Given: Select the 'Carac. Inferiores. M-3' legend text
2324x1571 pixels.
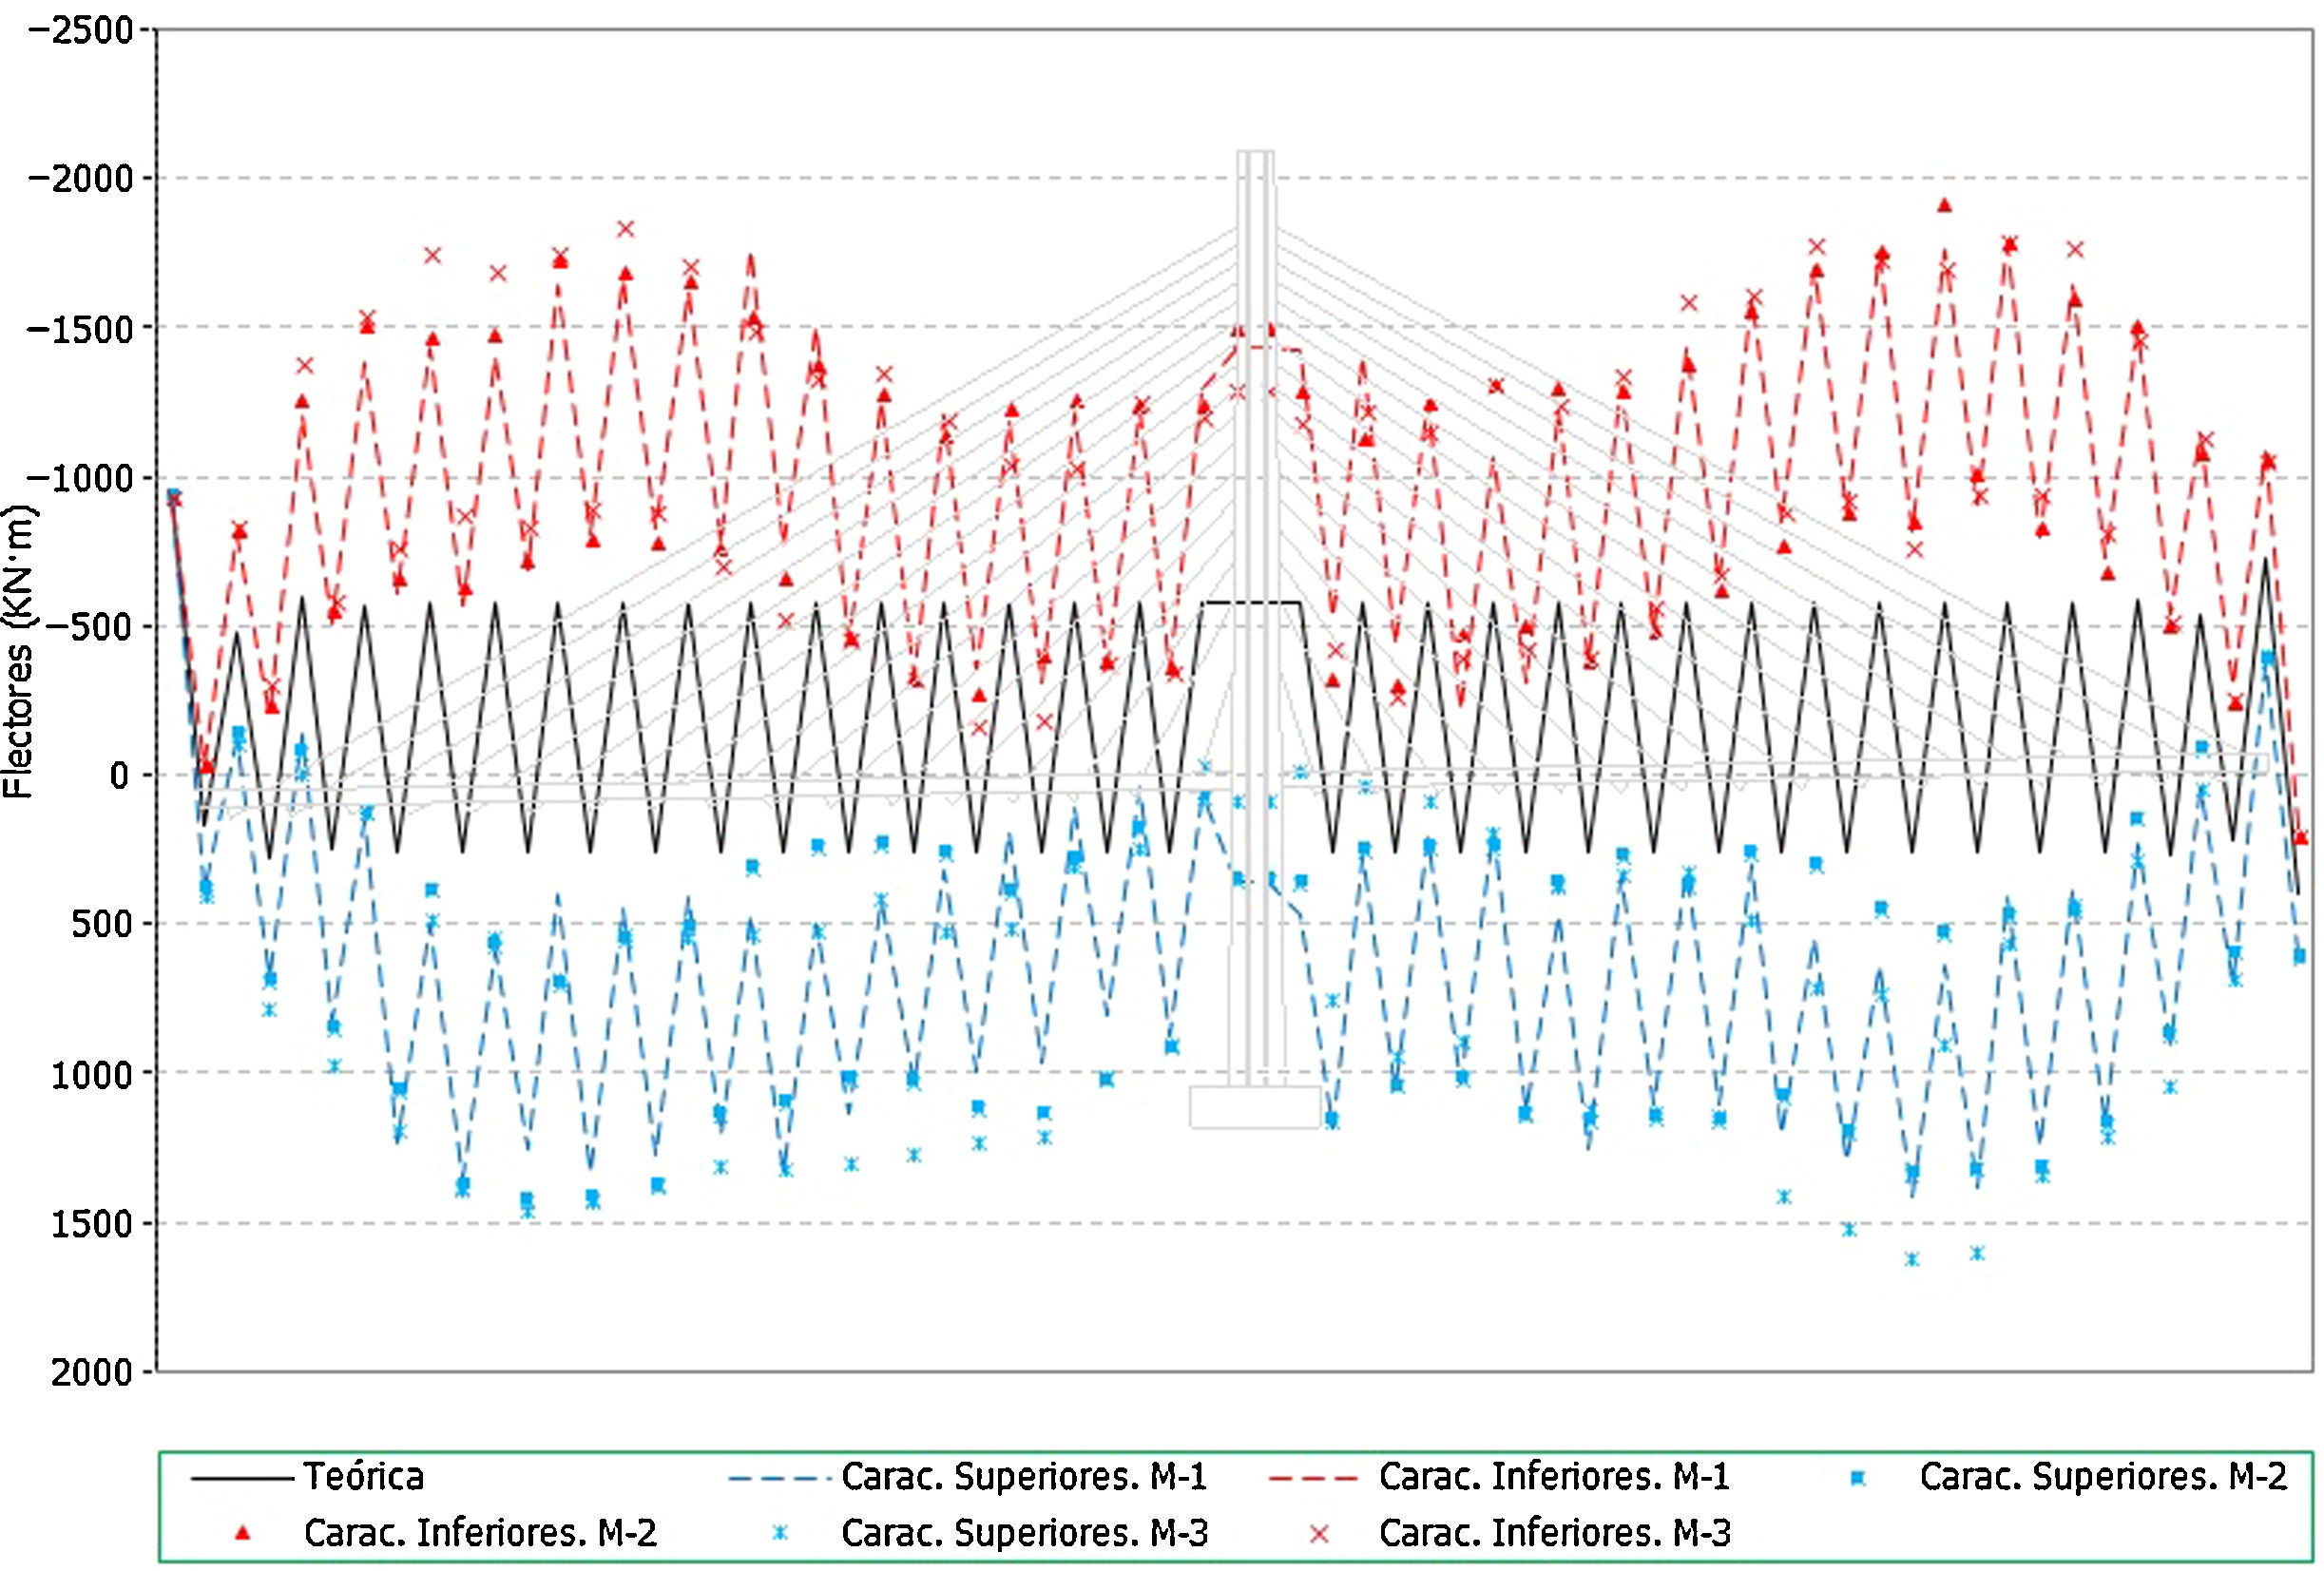Looking at the screenshot, I should [1554, 1533].
